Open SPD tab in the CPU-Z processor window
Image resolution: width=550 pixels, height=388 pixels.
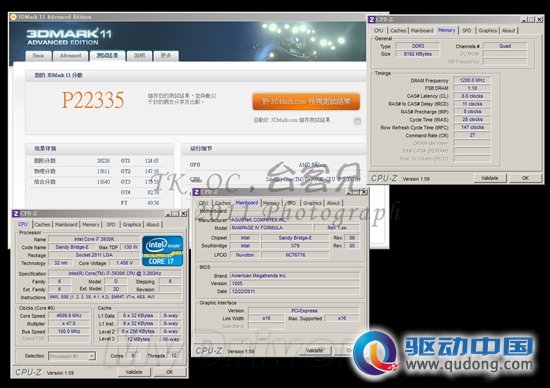[x=111, y=225]
